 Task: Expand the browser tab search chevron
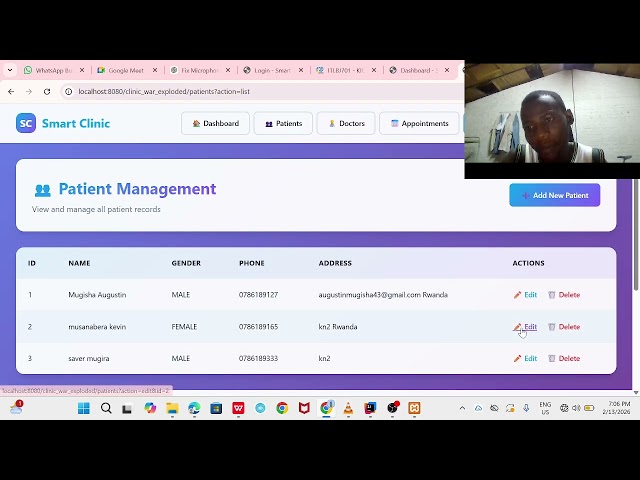click(x=10, y=70)
